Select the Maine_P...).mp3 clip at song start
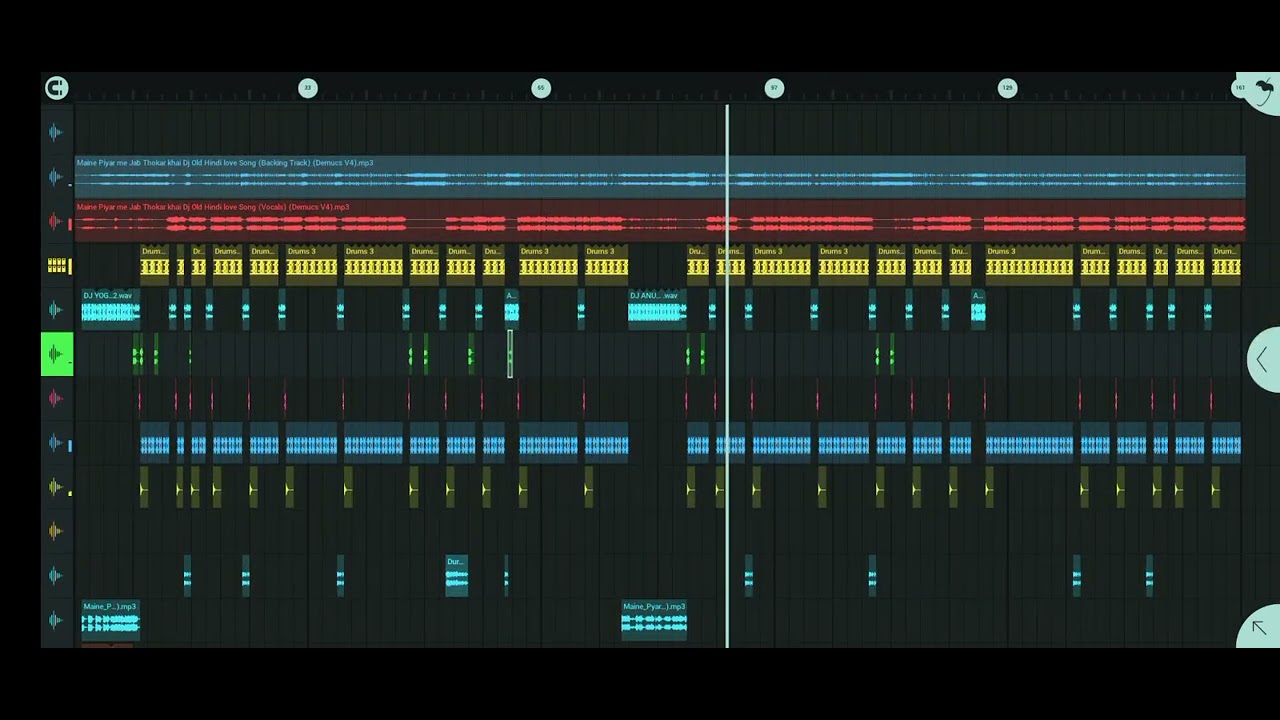The width and height of the screenshot is (1280, 720). coord(111,619)
